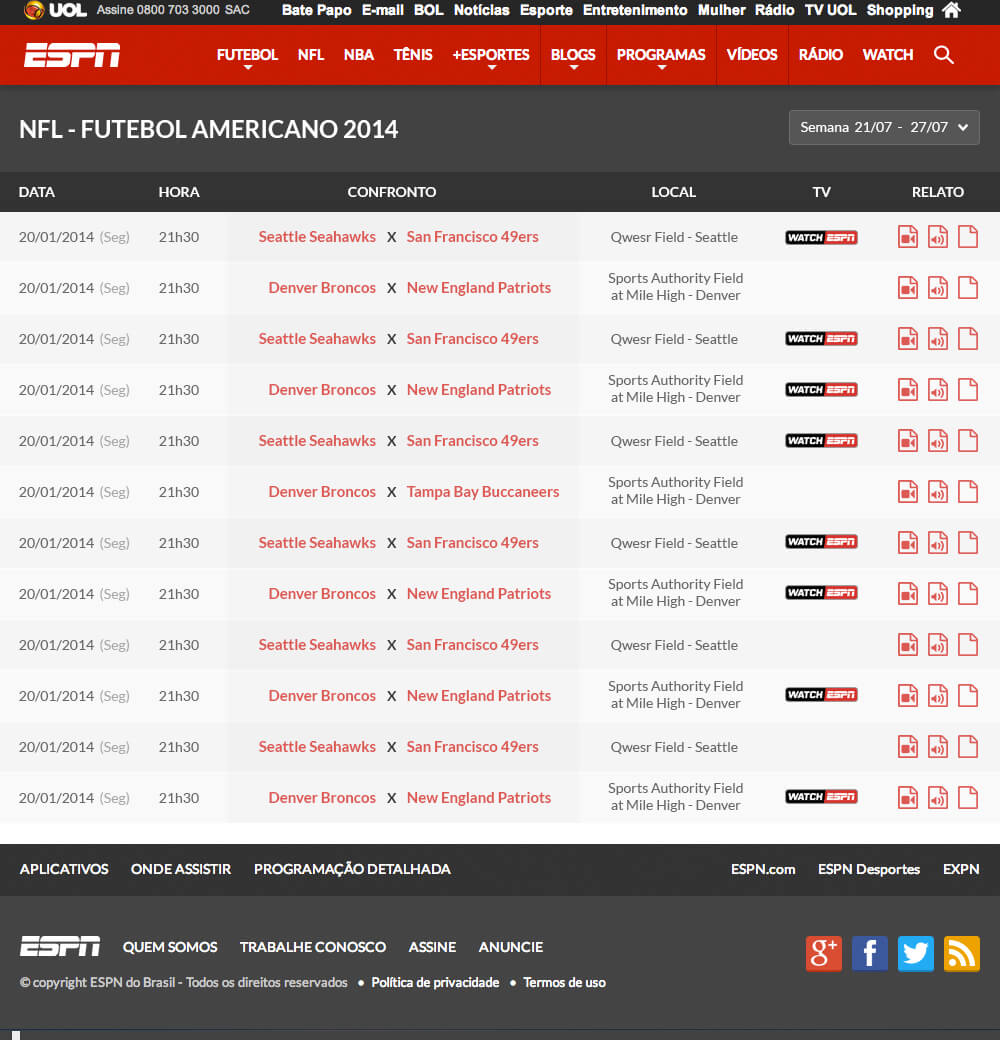
Task: Open Política de privacidade link
Action: tap(435, 982)
